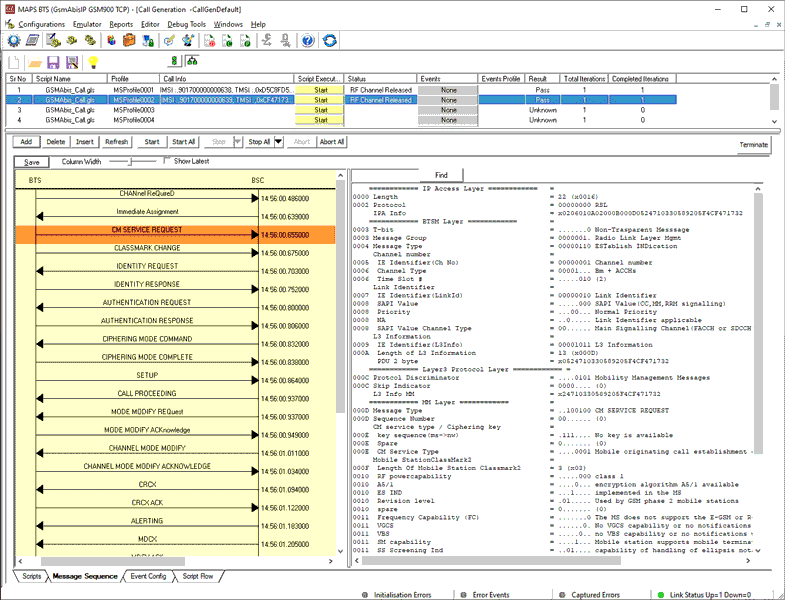Click the green traffic light icon

pos(174,61)
